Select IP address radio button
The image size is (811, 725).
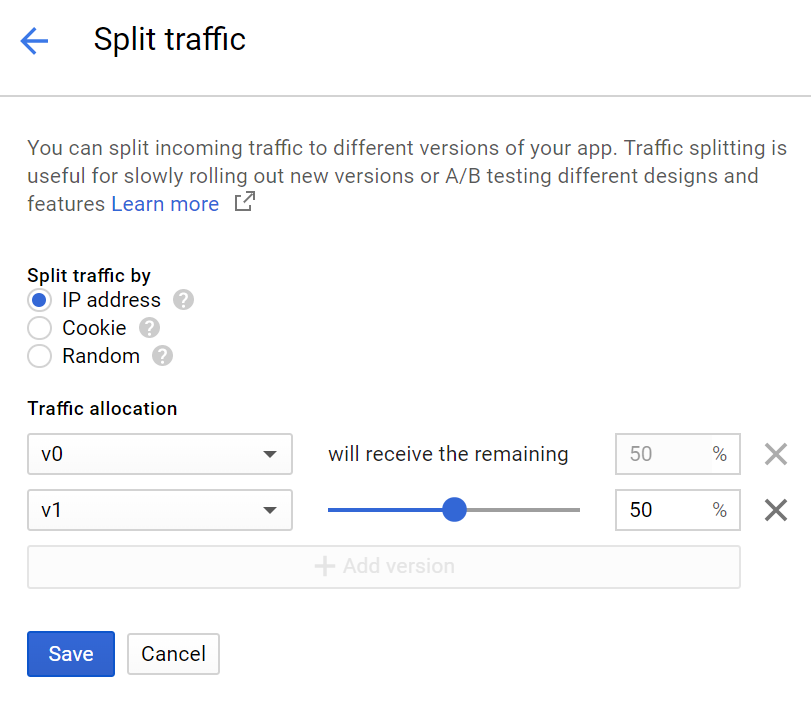tap(40, 300)
